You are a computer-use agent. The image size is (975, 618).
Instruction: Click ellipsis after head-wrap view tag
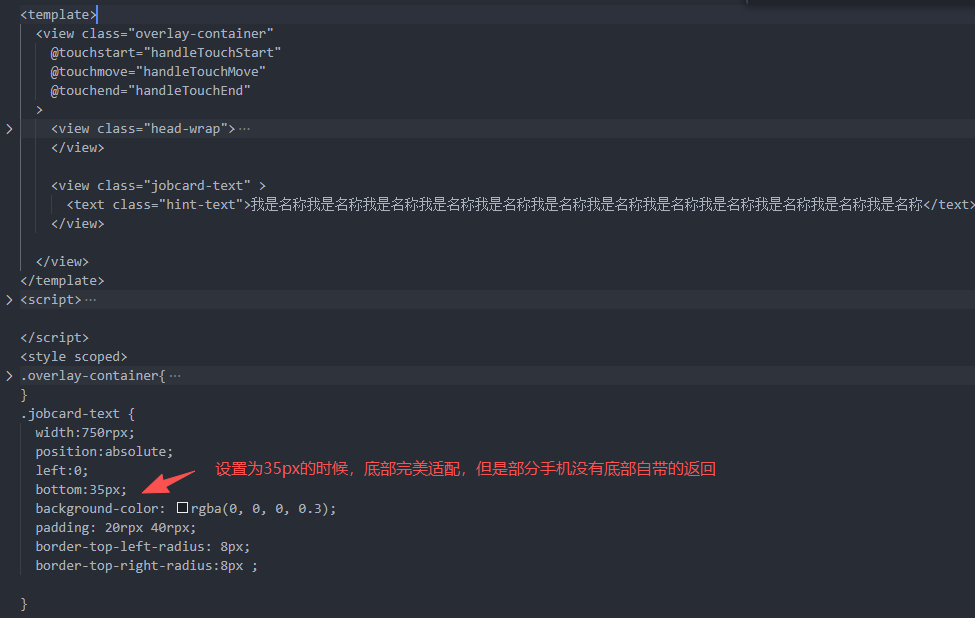(x=245, y=129)
